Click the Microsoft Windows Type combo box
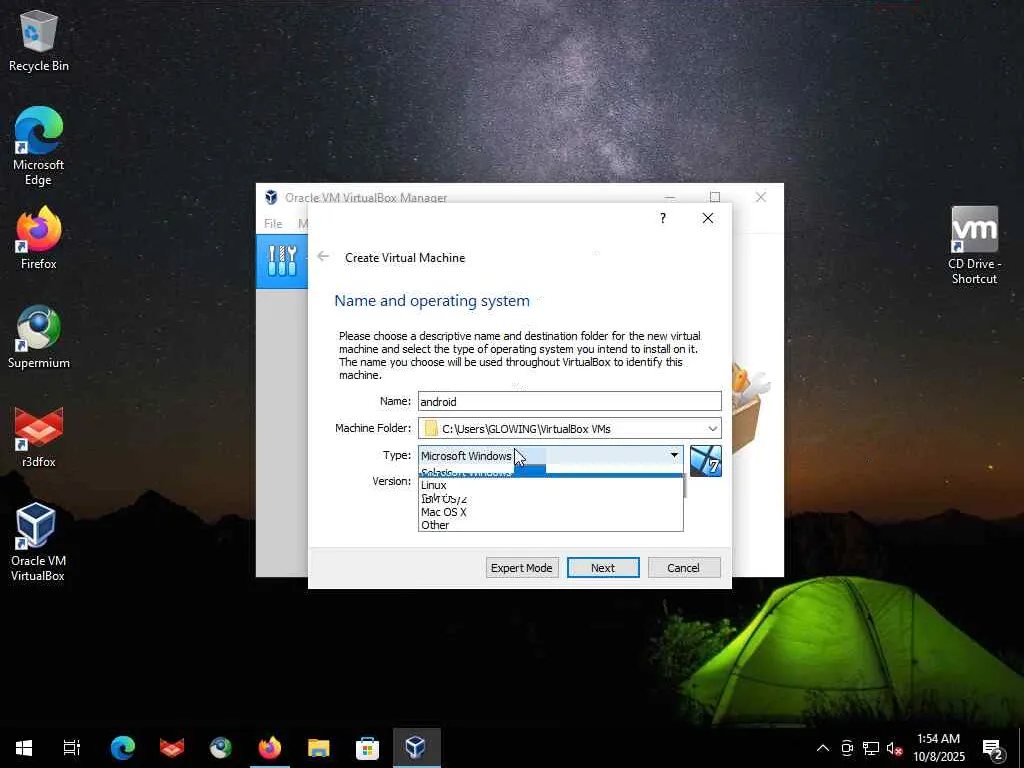The width and height of the screenshot is (1024, 768). point(551,455)
